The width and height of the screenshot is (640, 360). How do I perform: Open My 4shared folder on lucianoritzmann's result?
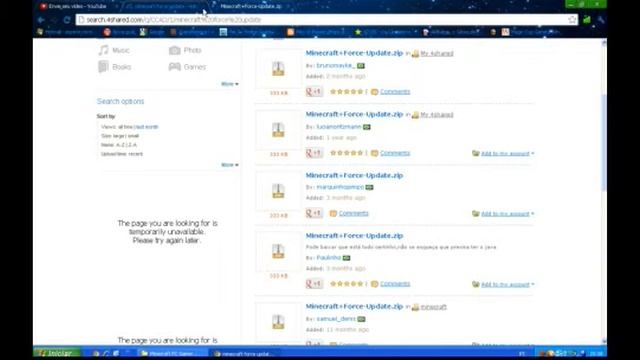click(437, 115)
